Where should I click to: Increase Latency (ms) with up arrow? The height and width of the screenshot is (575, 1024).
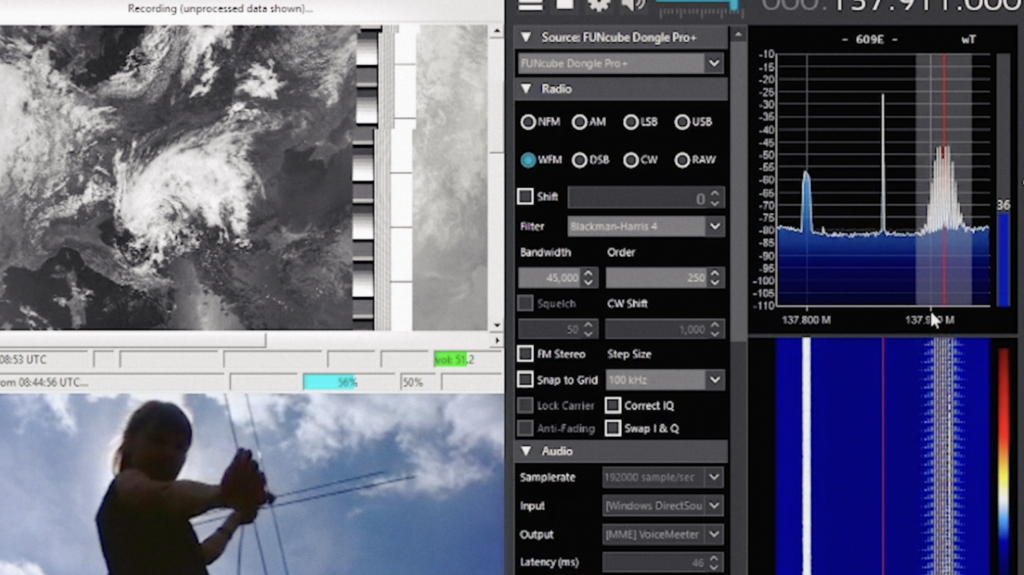pyautogui.click(x=714, y=558)
